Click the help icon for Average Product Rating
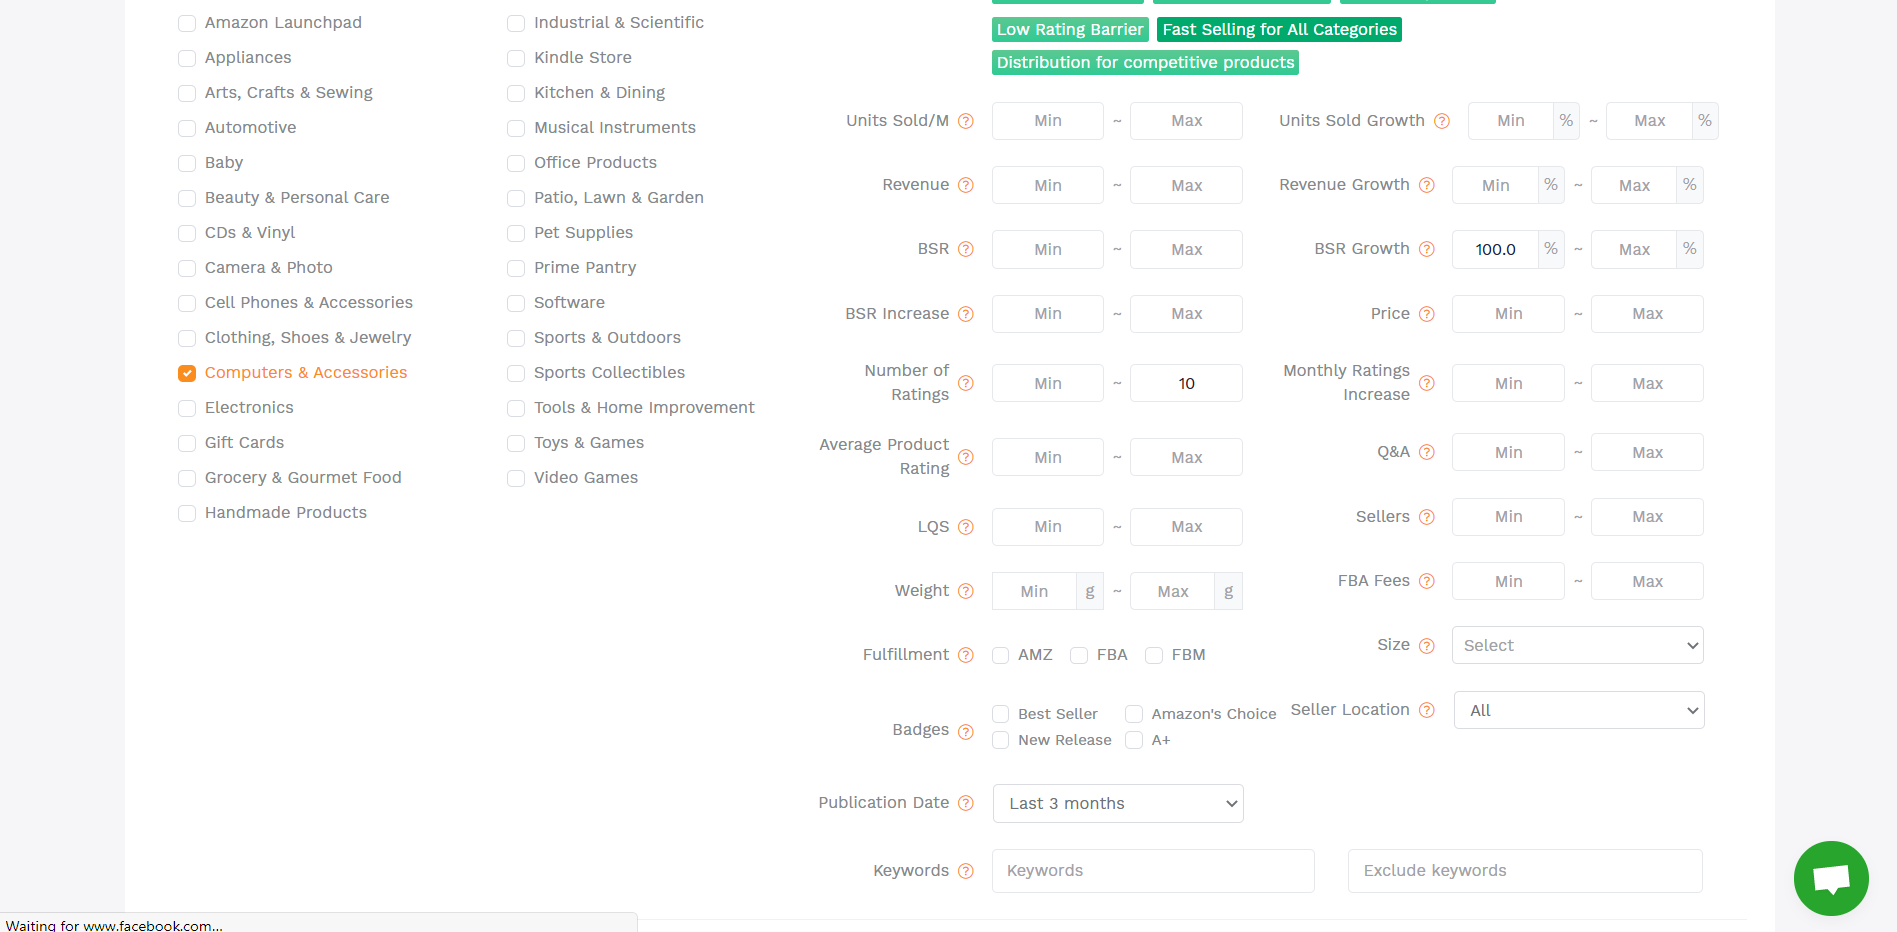 [x=966, y=457]
